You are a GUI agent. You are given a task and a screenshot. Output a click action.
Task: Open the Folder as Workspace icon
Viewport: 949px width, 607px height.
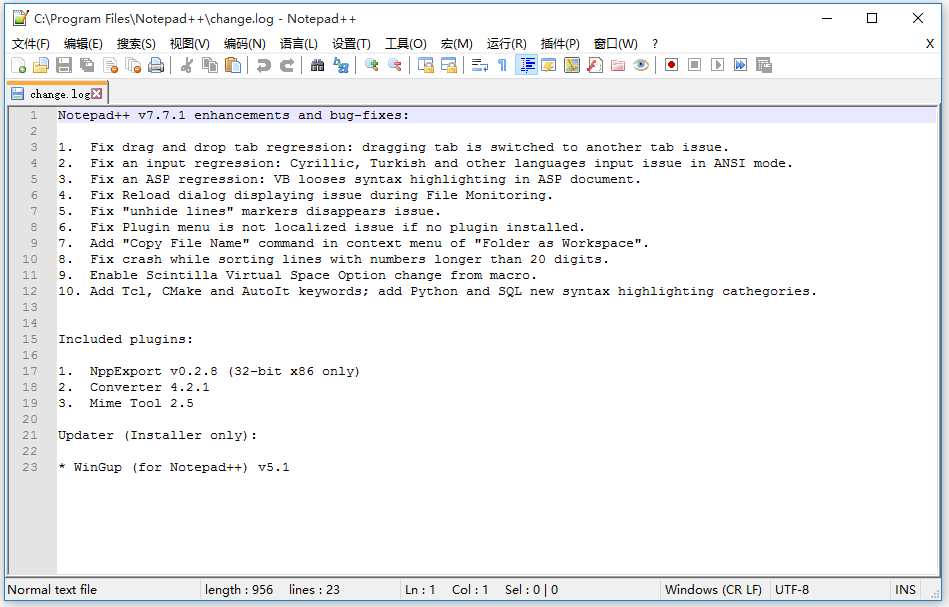point(618,65)
